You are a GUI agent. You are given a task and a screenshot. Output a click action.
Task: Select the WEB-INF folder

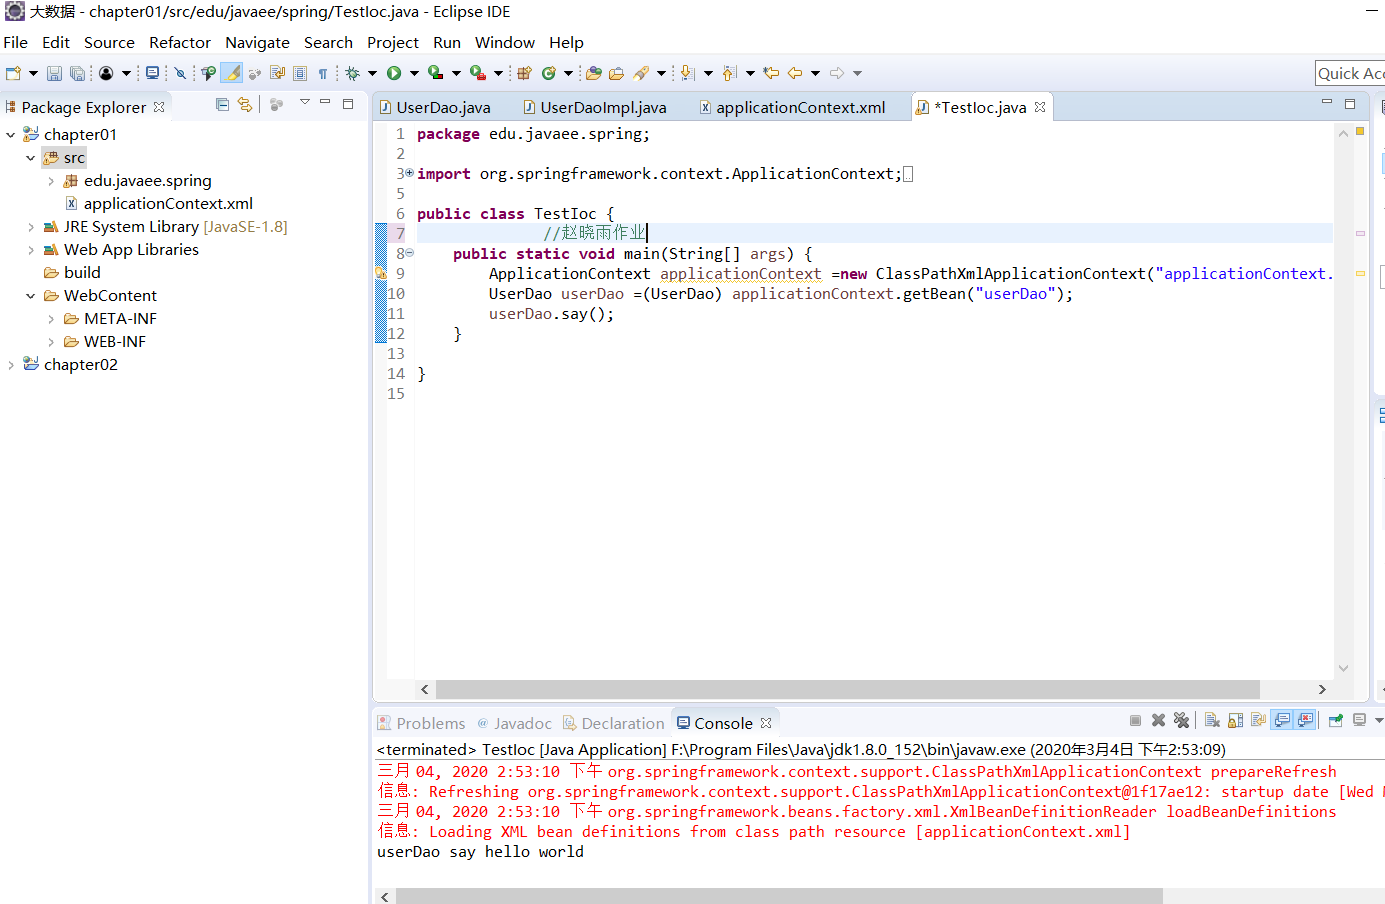click(x=114, y=342)
